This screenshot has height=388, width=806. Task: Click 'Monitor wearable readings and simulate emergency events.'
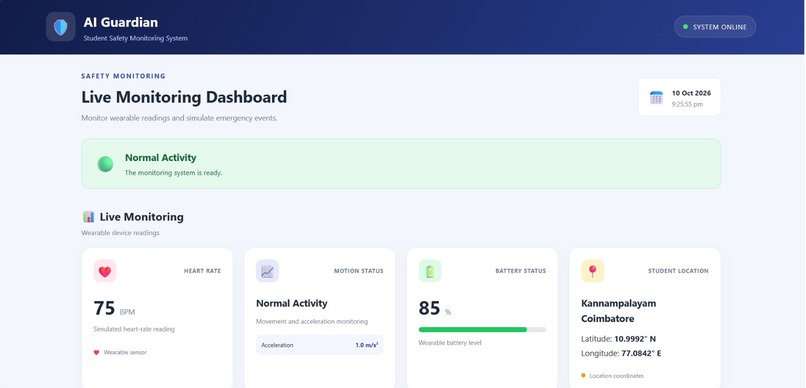(x=179, y=118)
